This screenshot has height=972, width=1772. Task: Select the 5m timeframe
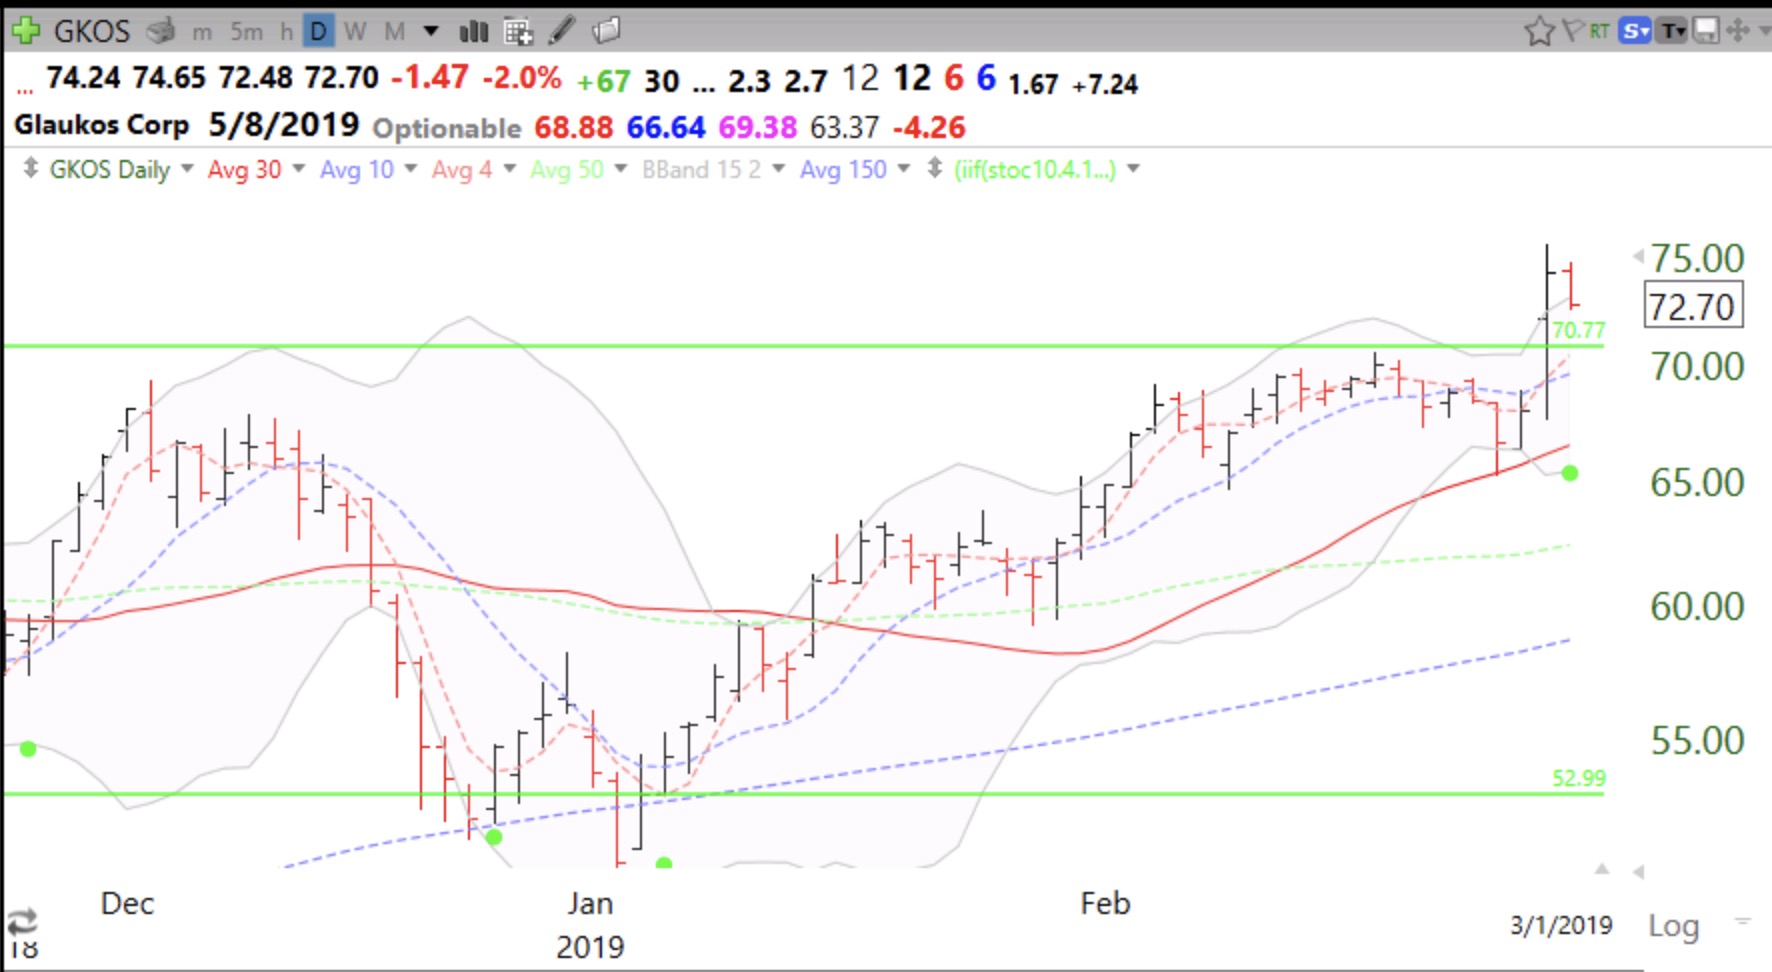[246, 32]
